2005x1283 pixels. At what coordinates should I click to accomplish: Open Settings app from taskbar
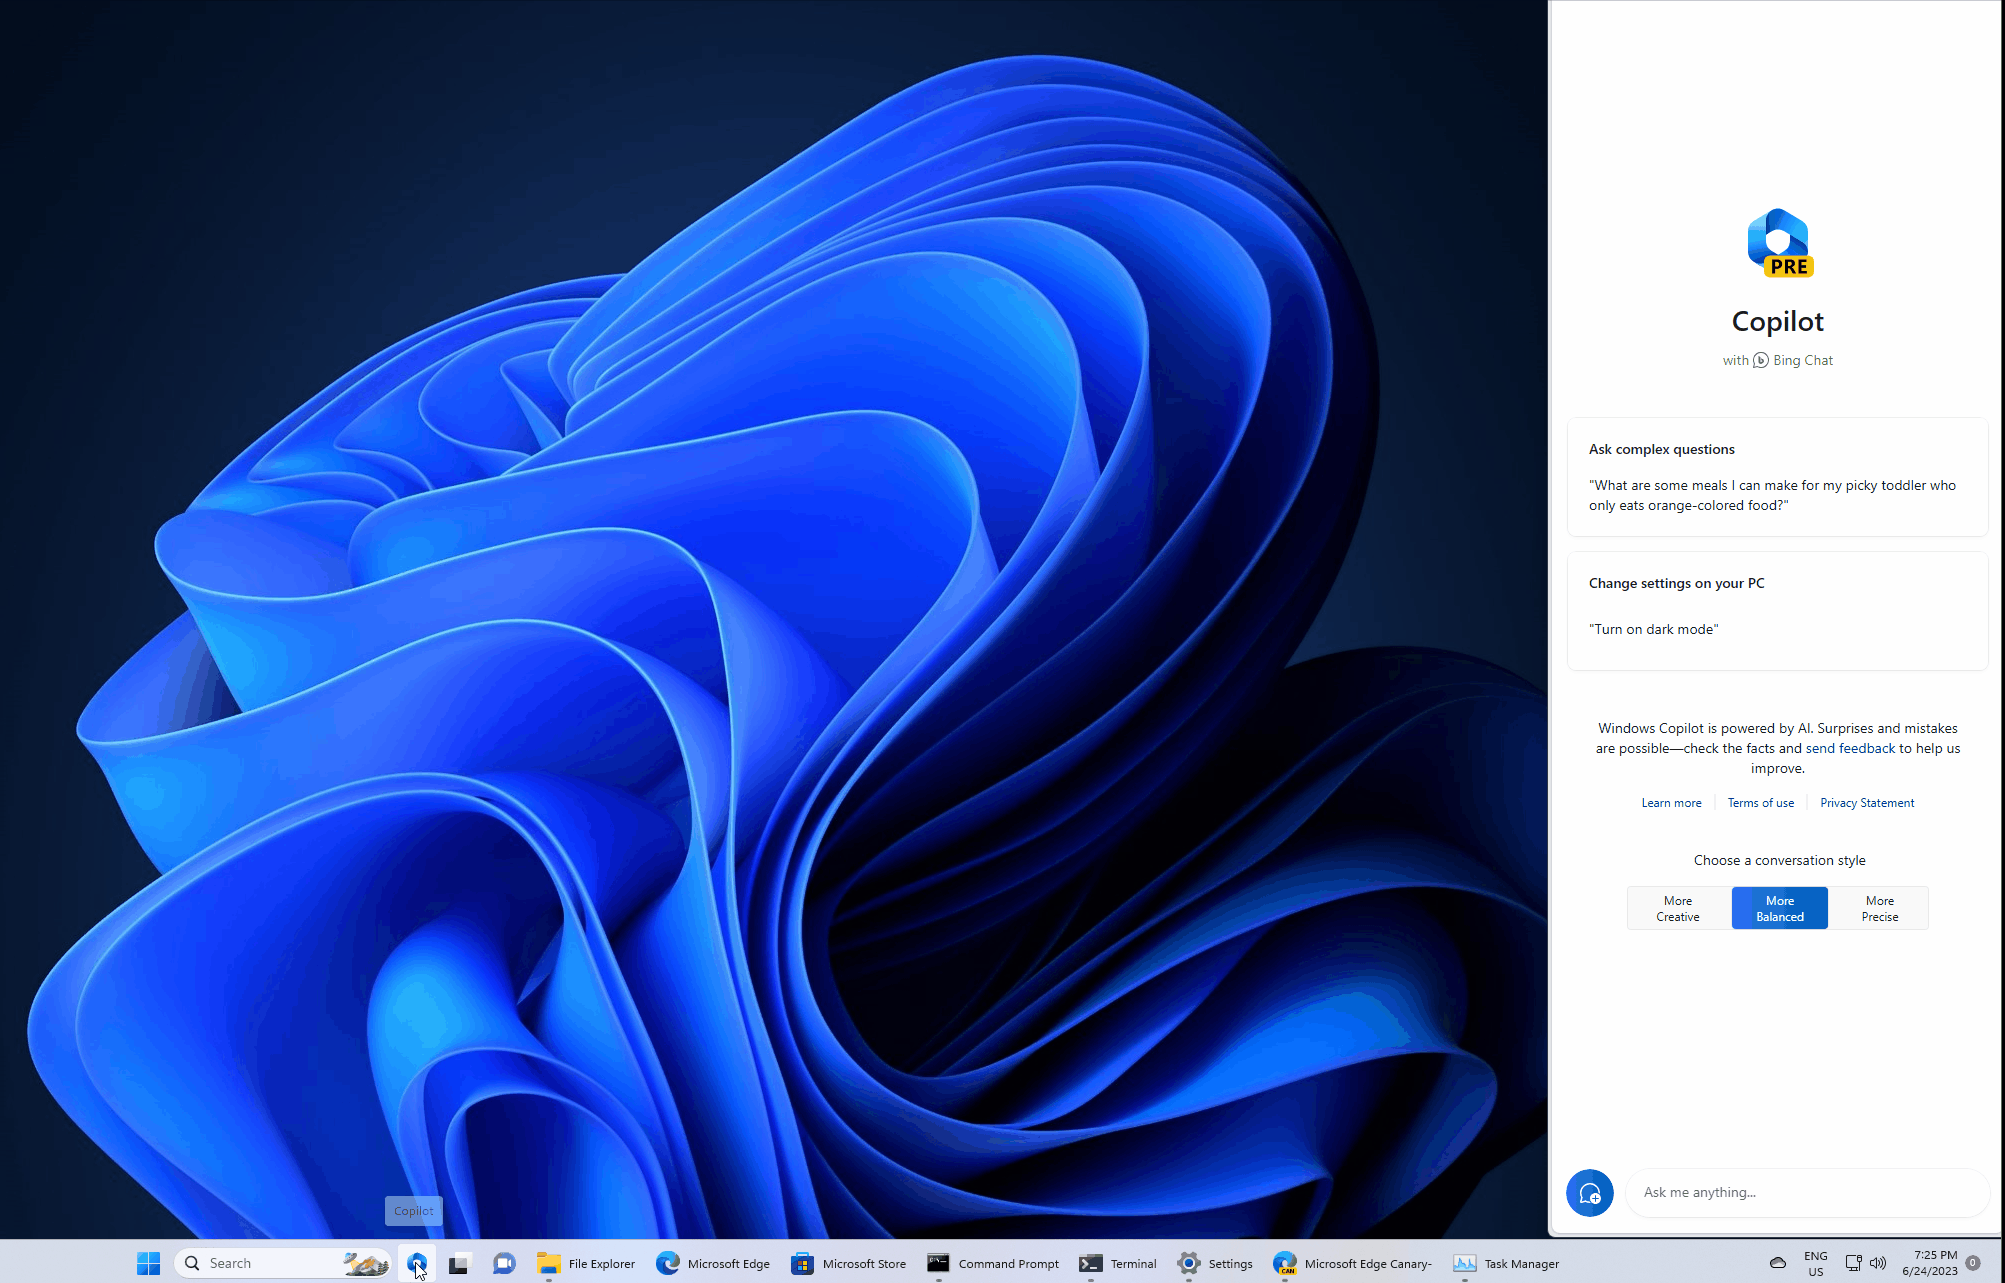point(1188,1261)
